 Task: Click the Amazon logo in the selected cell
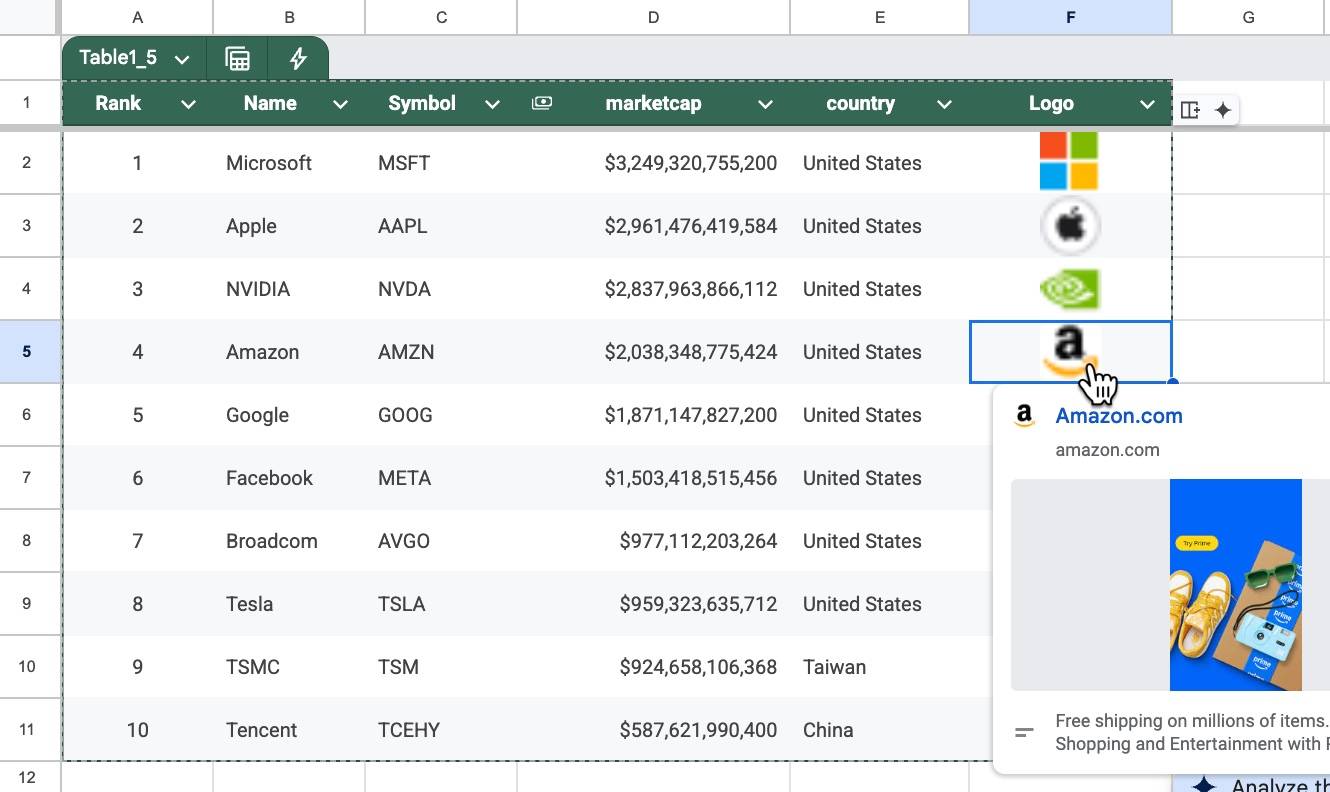[1069, 351]
